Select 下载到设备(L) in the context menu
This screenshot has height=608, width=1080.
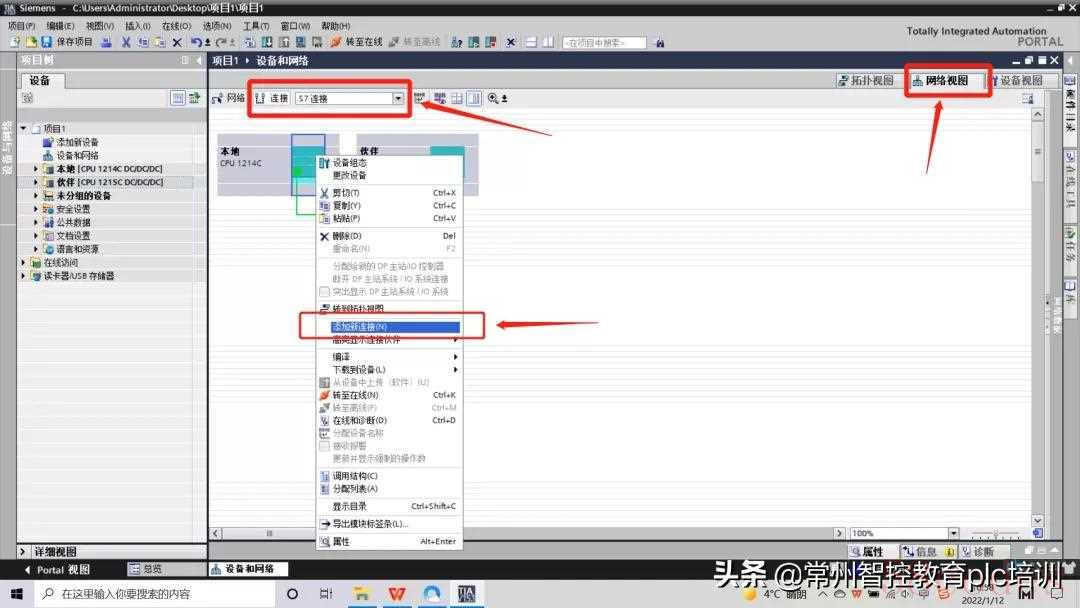390,370
